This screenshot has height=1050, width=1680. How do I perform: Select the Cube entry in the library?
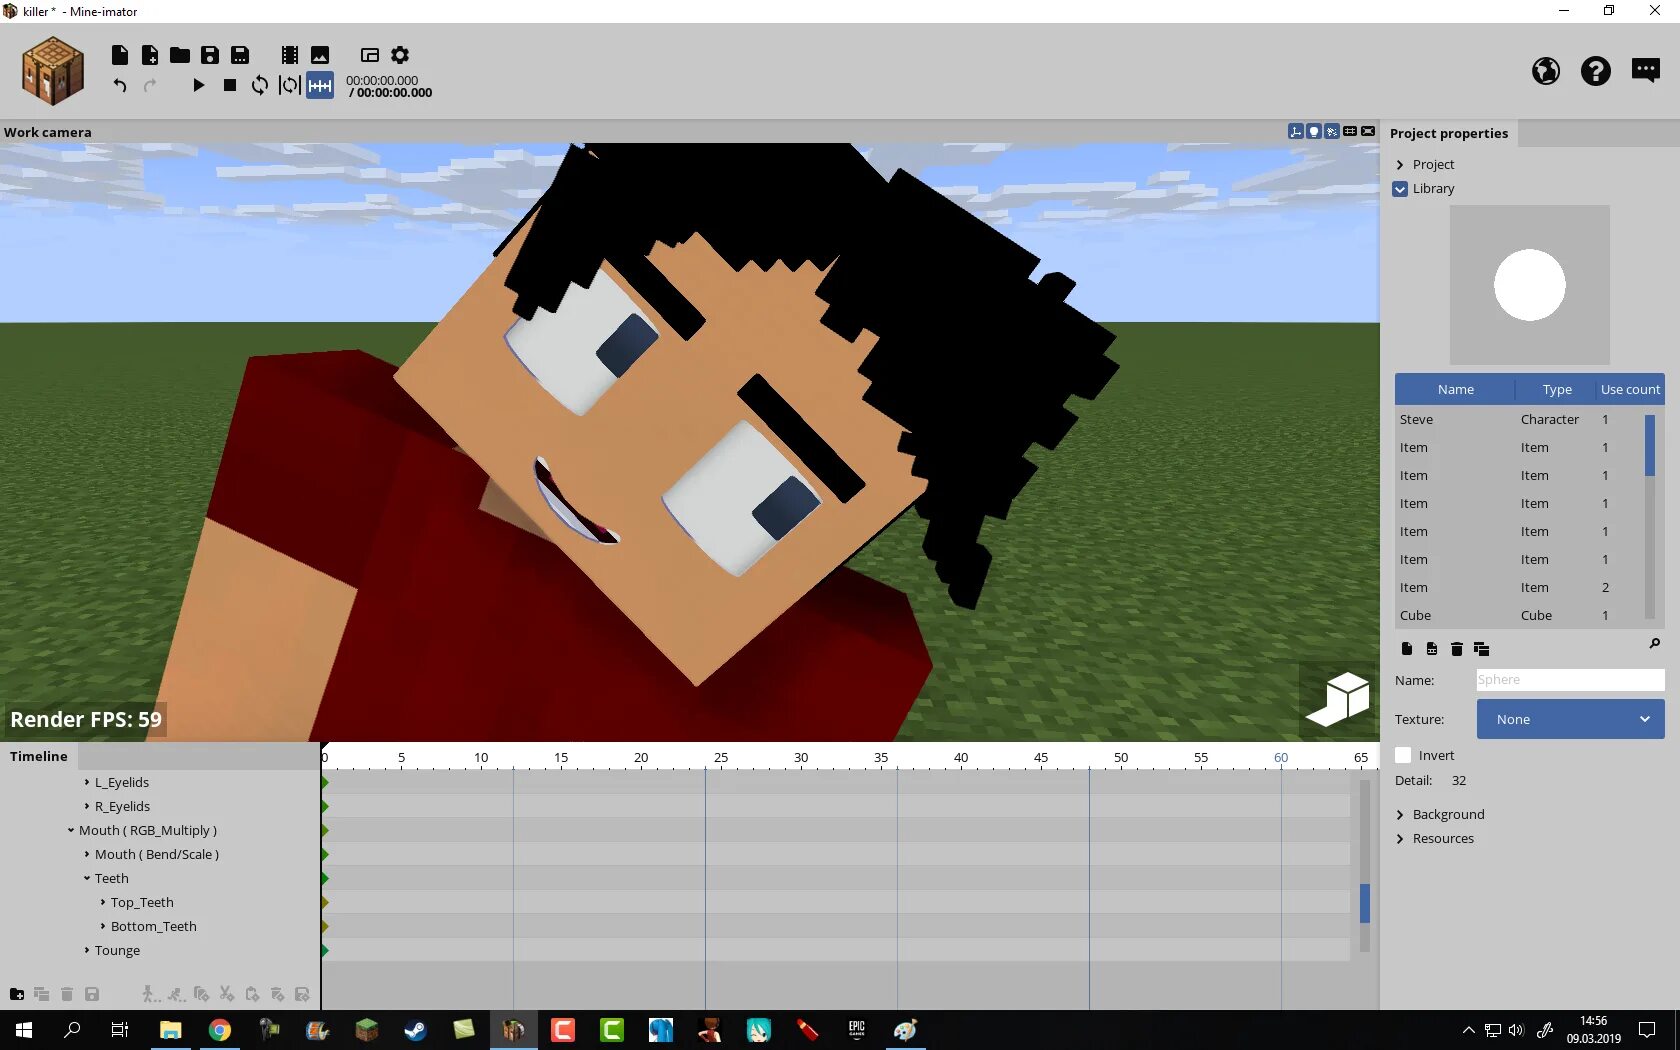(x=1519, y=615)
